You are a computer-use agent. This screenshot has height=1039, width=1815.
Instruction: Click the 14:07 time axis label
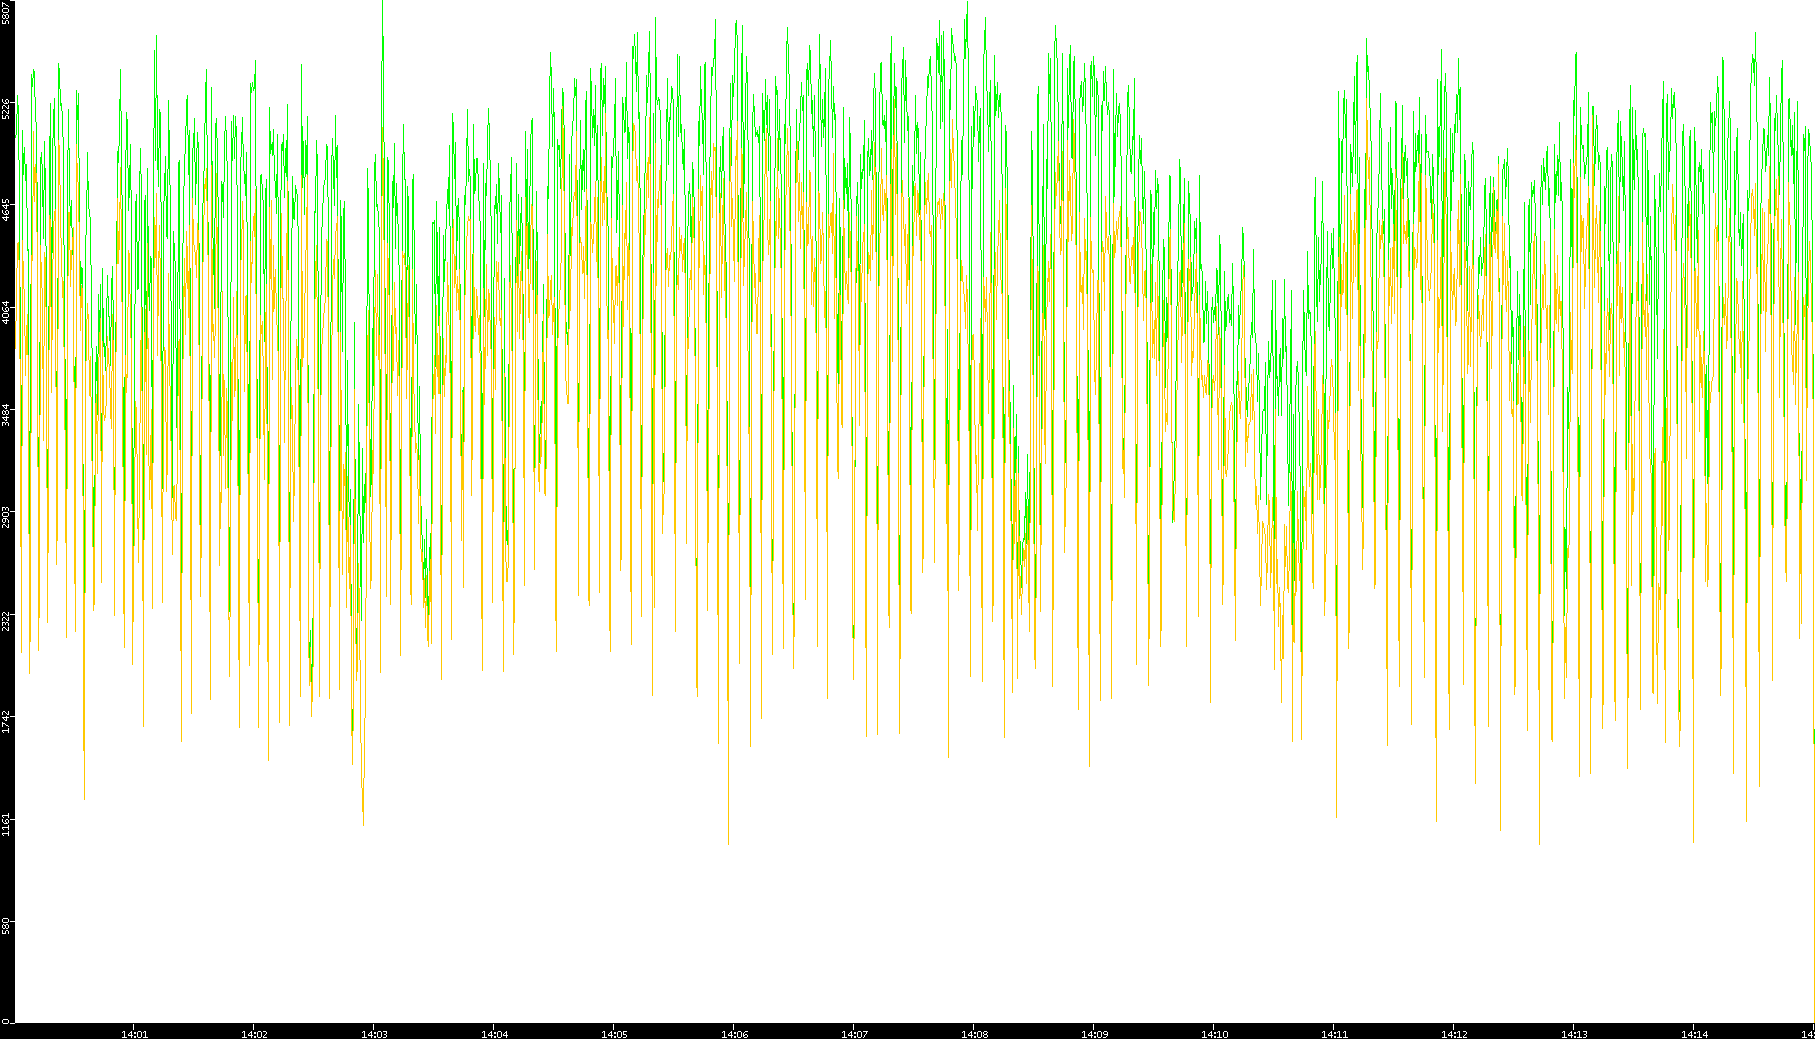854,1034
